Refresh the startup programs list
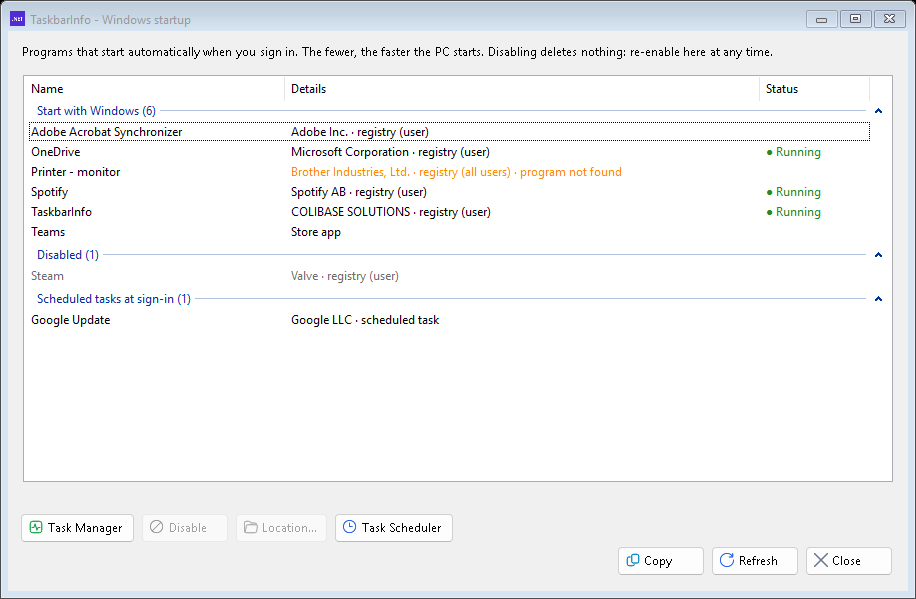This screenshot has height=599, width=916. click(755, 560)
